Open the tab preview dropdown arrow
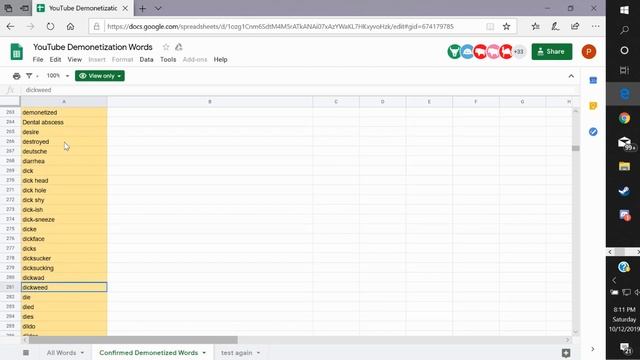The width and height of the screenshot is (640, 360). pos(158,8)
